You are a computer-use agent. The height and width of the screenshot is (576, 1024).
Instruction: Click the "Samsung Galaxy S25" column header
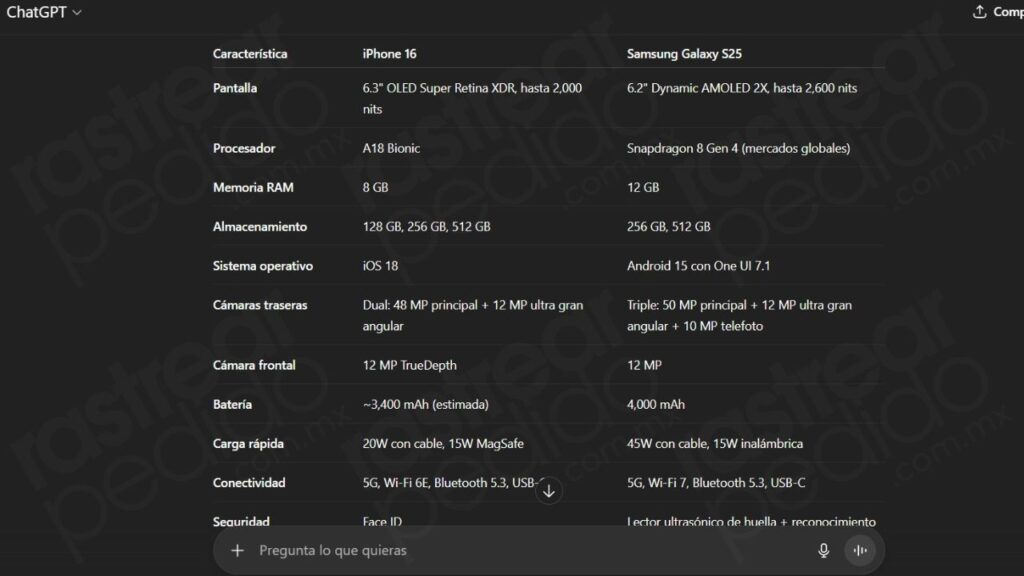pyautogui.click(x=684, y=54)
